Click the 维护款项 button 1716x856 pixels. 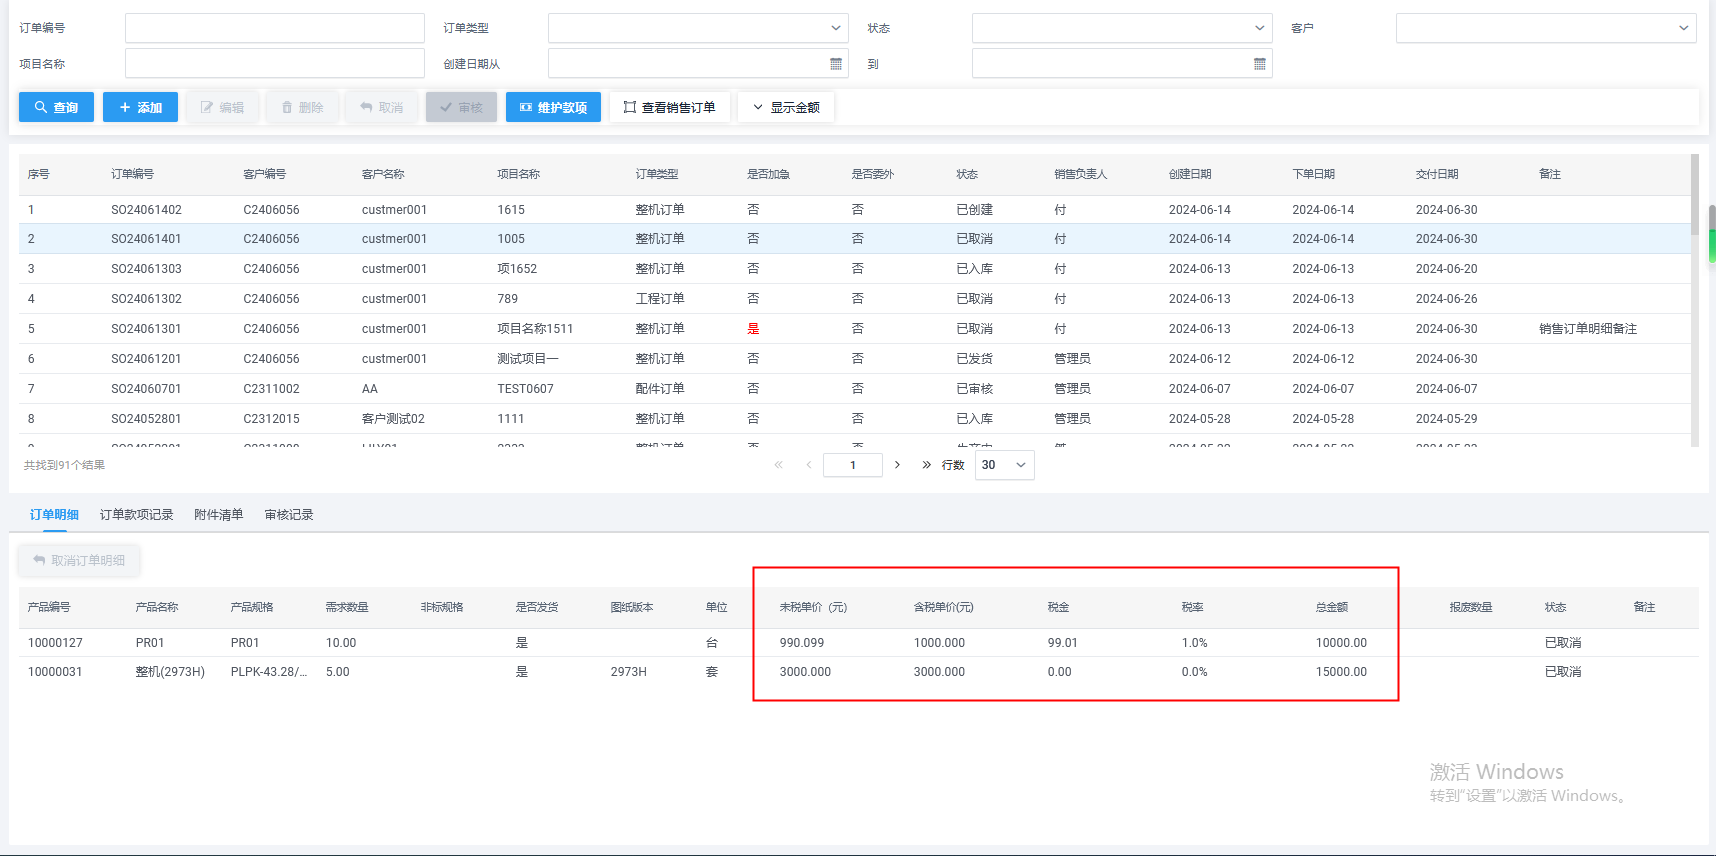pyautogui.click(x=553, y=107)
